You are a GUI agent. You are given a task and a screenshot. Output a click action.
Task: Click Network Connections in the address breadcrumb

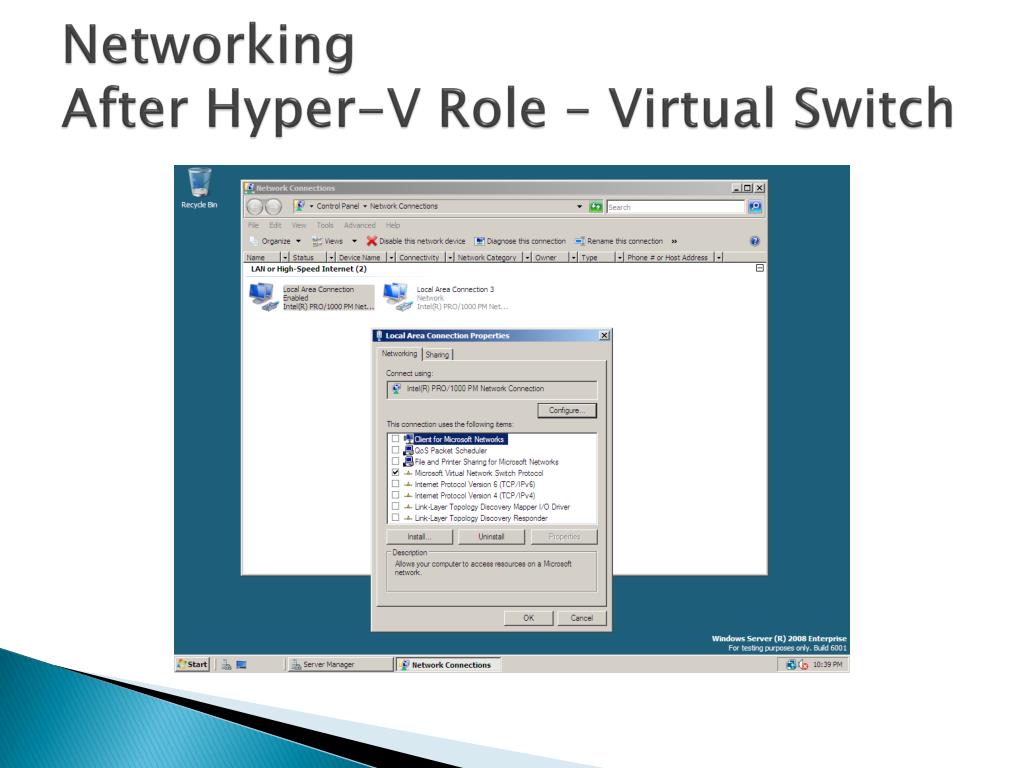pyautogui.click(x=404, y=206)
